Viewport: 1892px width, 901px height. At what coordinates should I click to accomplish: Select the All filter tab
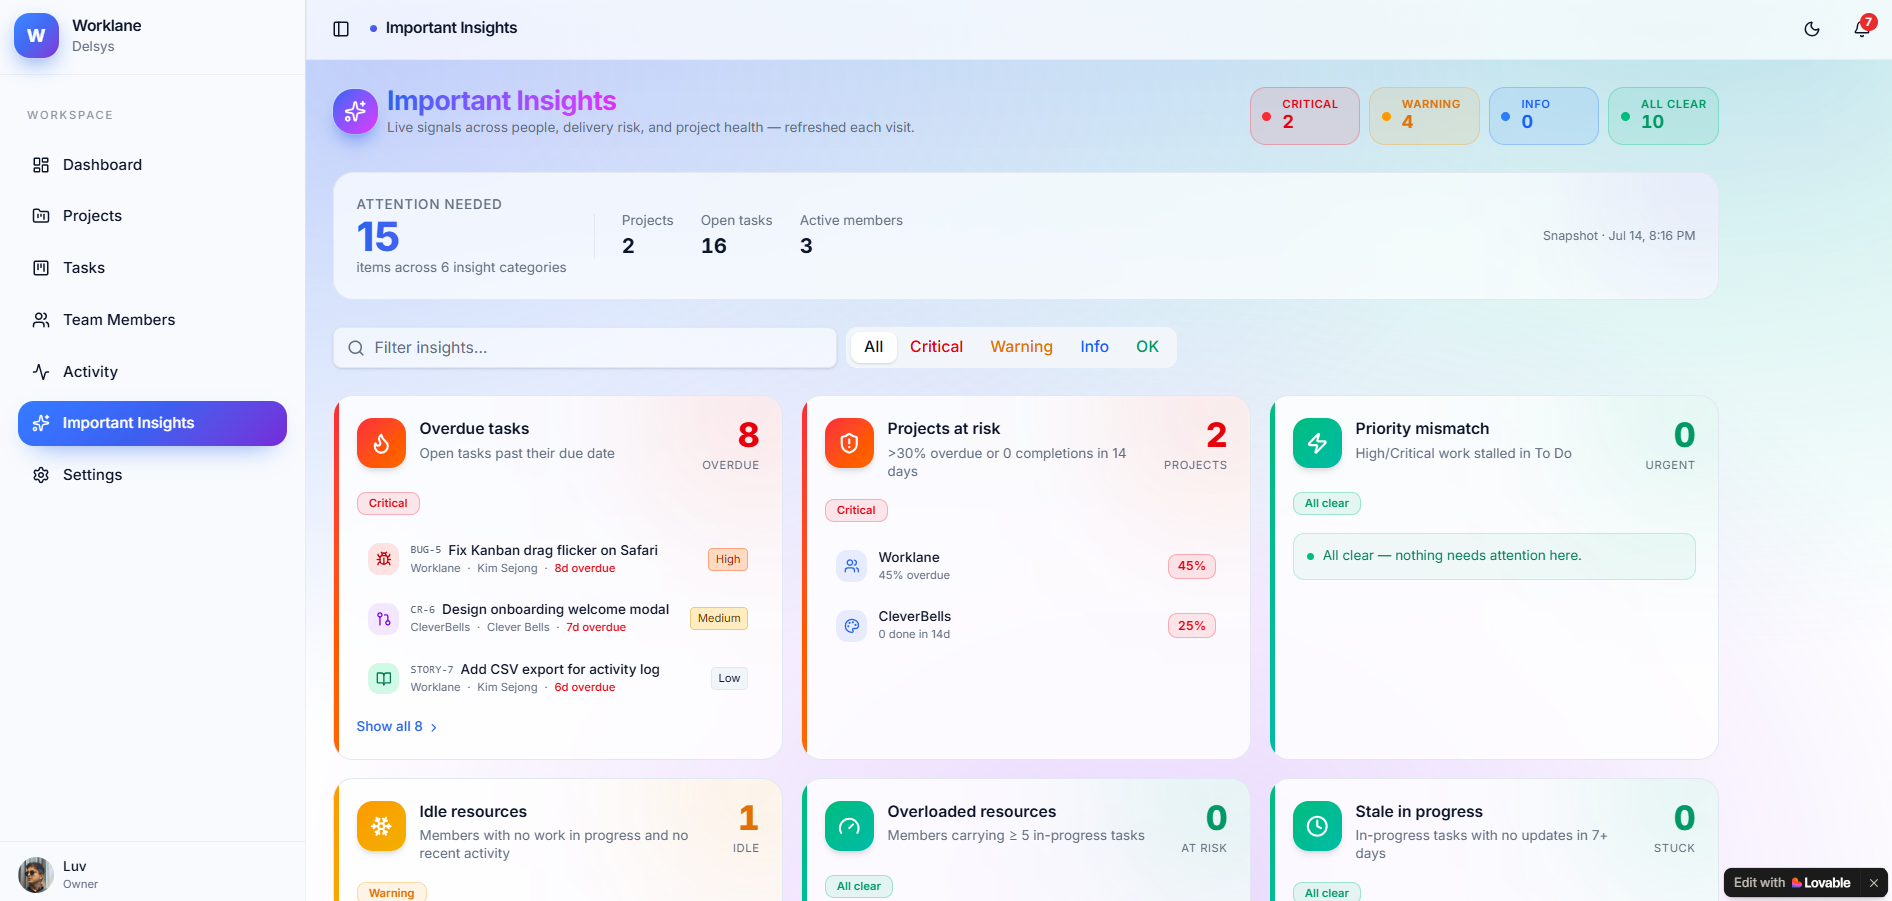point(874,347)
